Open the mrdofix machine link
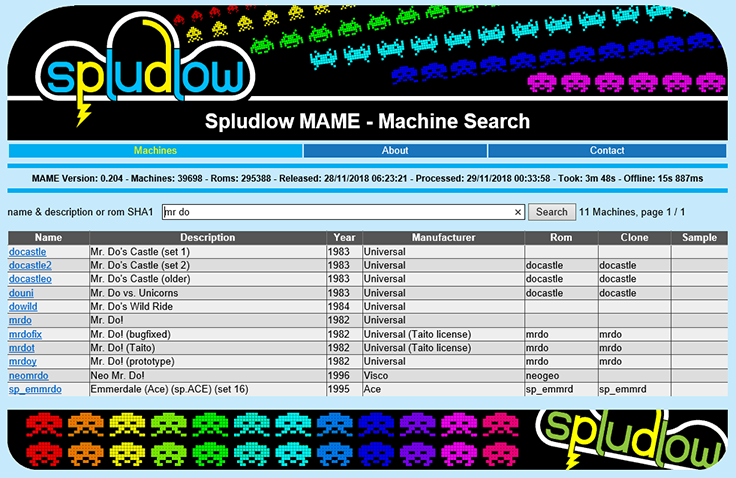The image size is (736, 478). tap(25, 334)
